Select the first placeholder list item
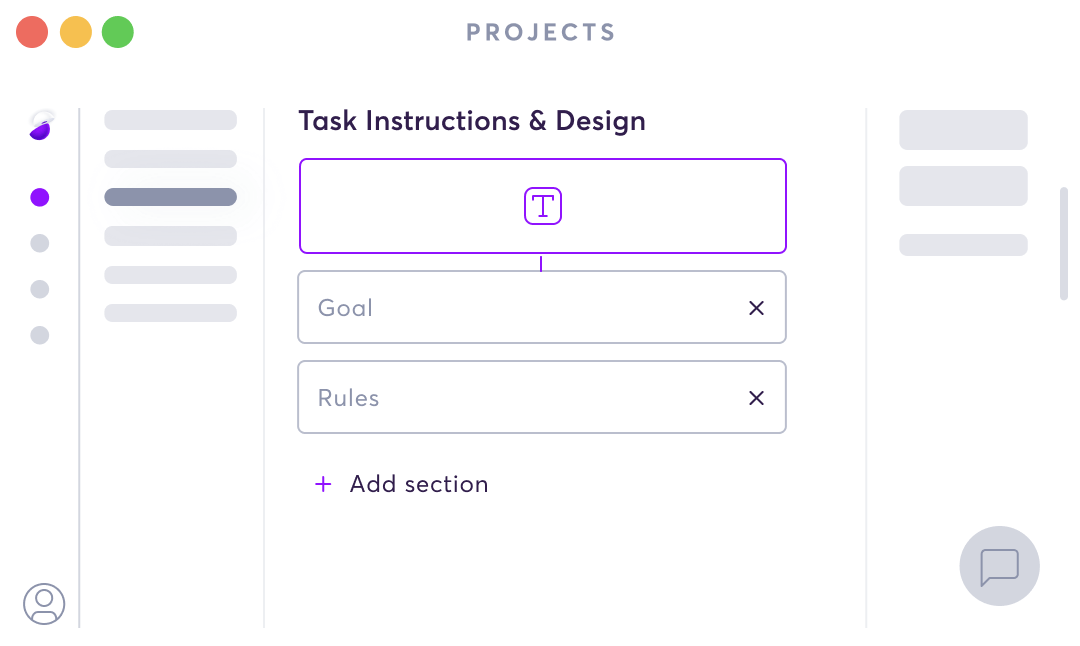The image size is (1080, 646). tap(171, 120)
